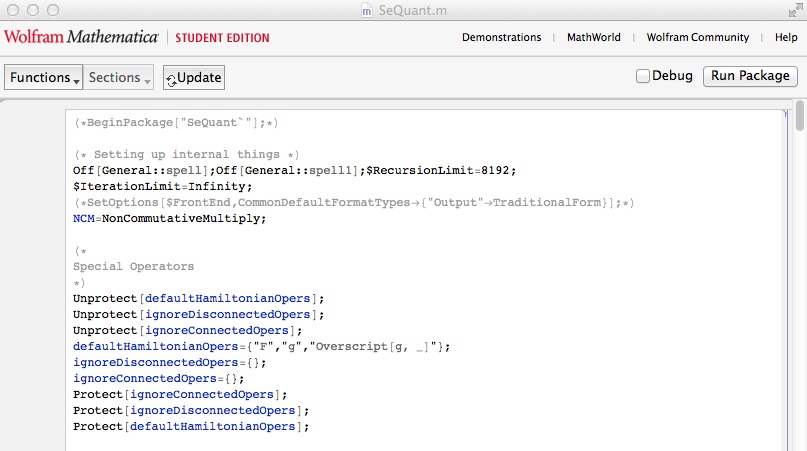Open the Help menu
The height and width of the screenshot is (451, 807).
(x=785, y=37)
